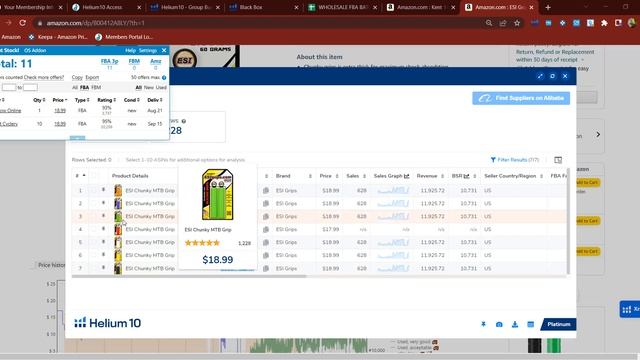The image size is (640, 360).
Task: Sort by Seller Country/Region column
Action: [x=541, y=176]
